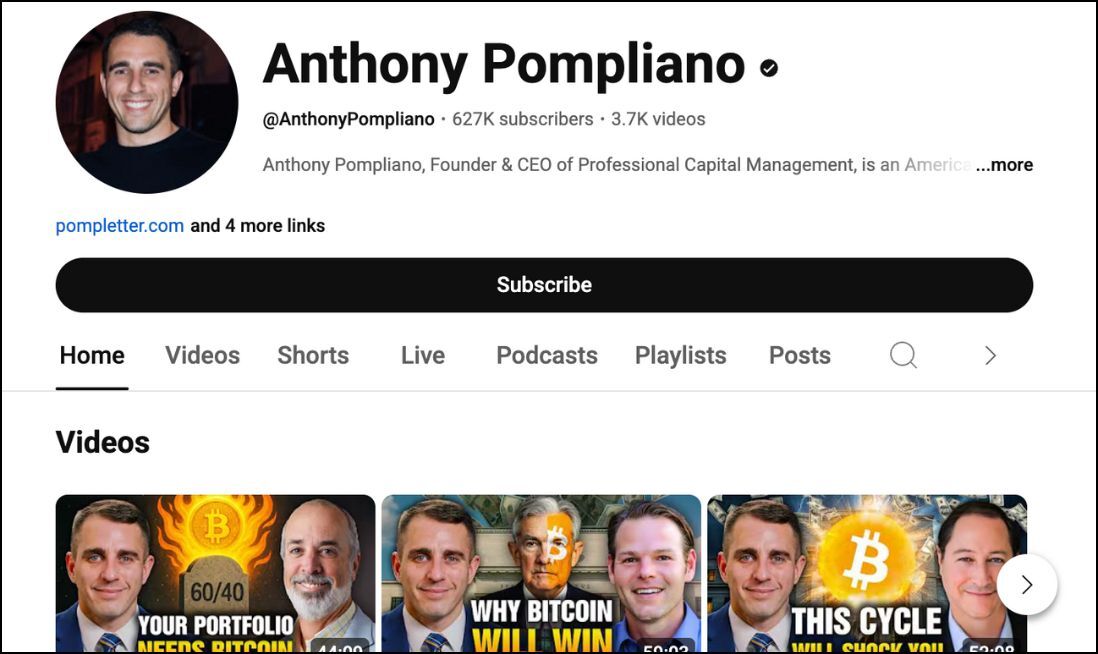Open the @AnthonyPompliano handle
This screenshot has height=654, width=1098.
coord(349,119)
